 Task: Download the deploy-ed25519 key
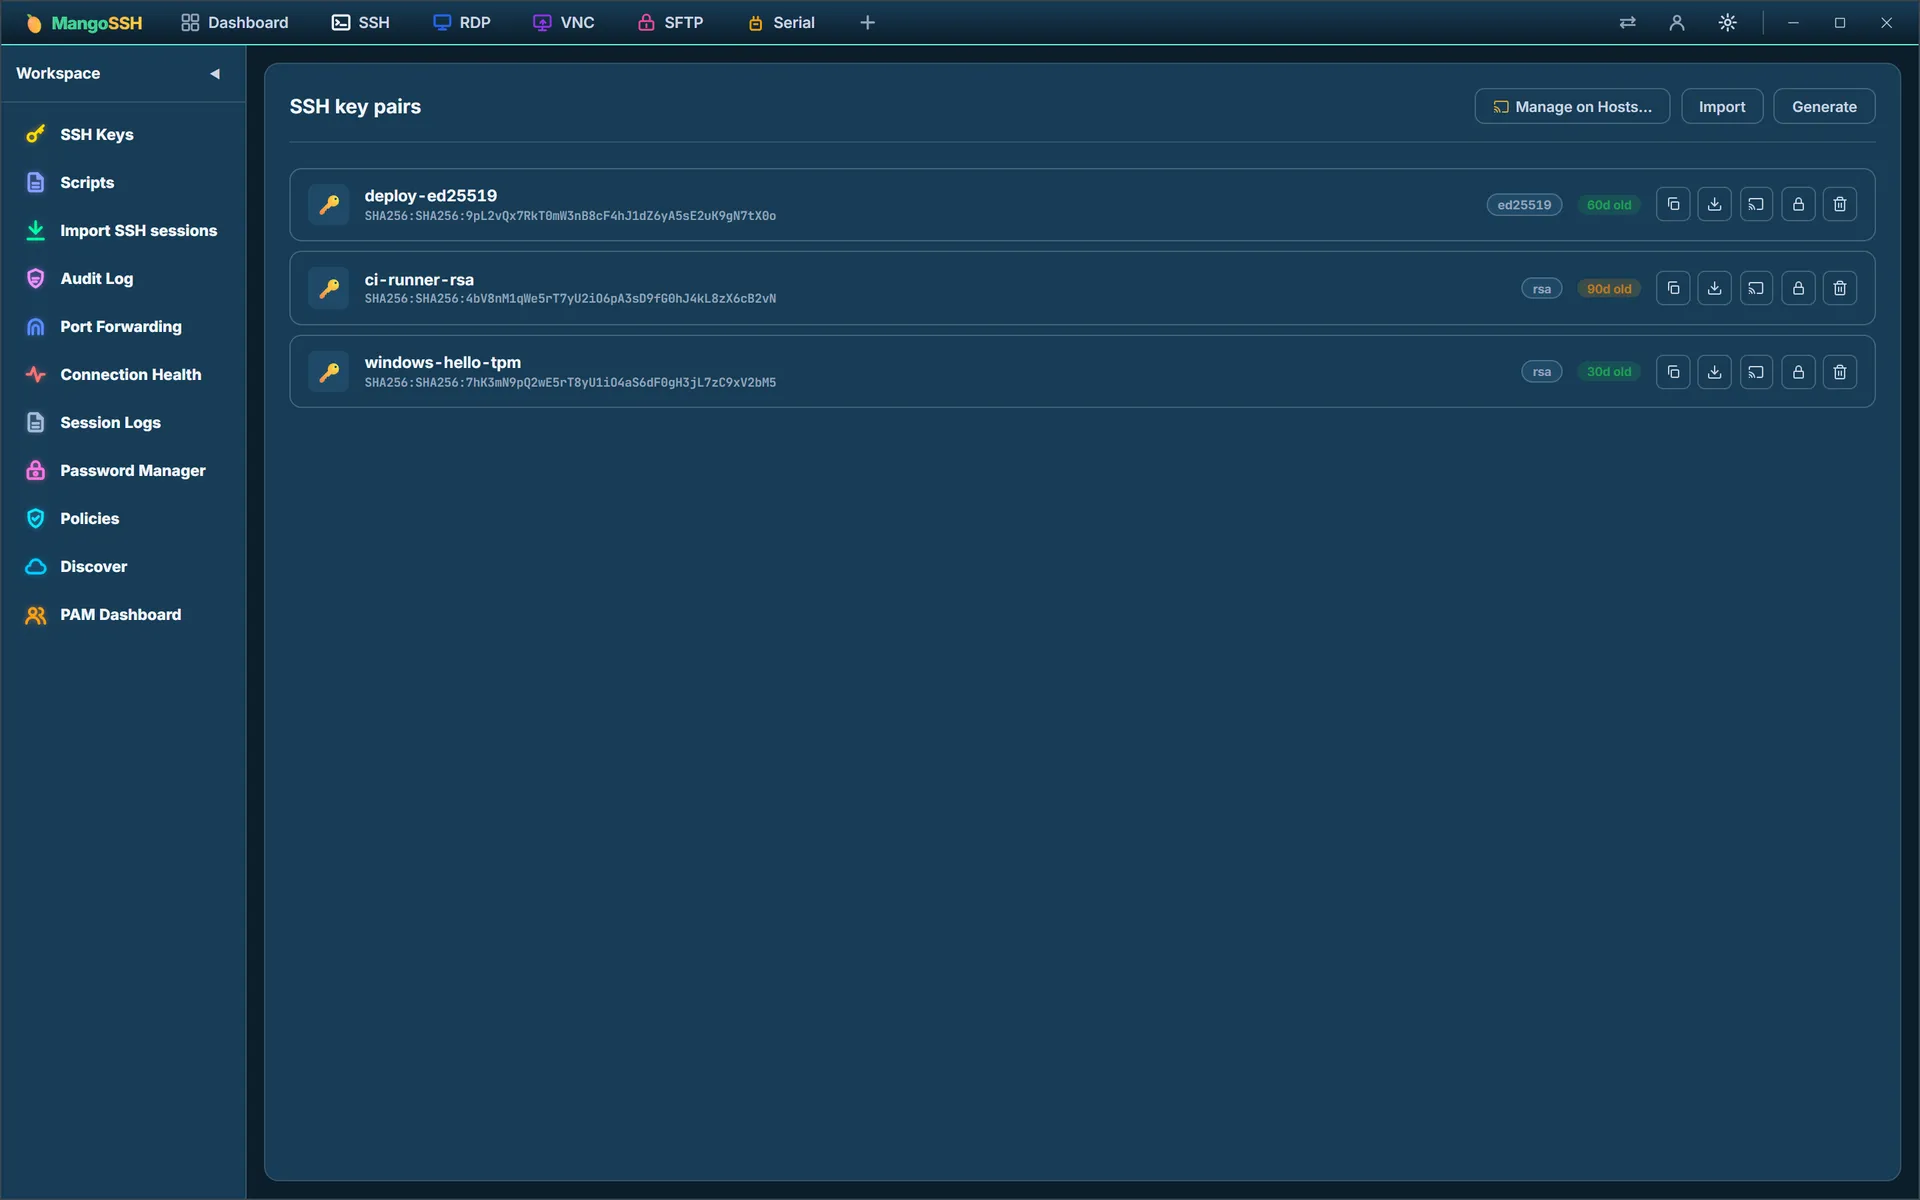tap(1714, 205)
